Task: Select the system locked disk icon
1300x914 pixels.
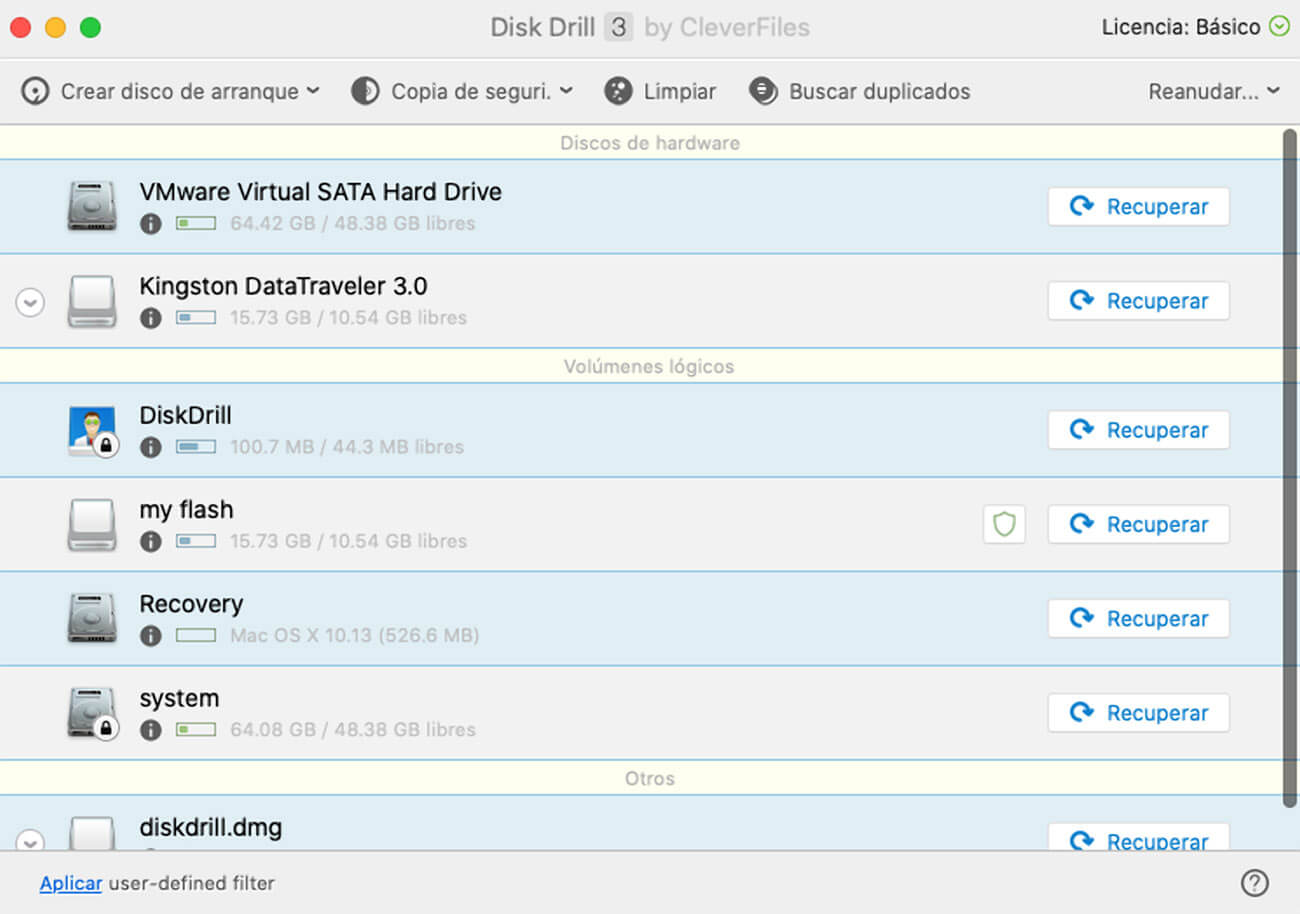Action: coord(92,713)
